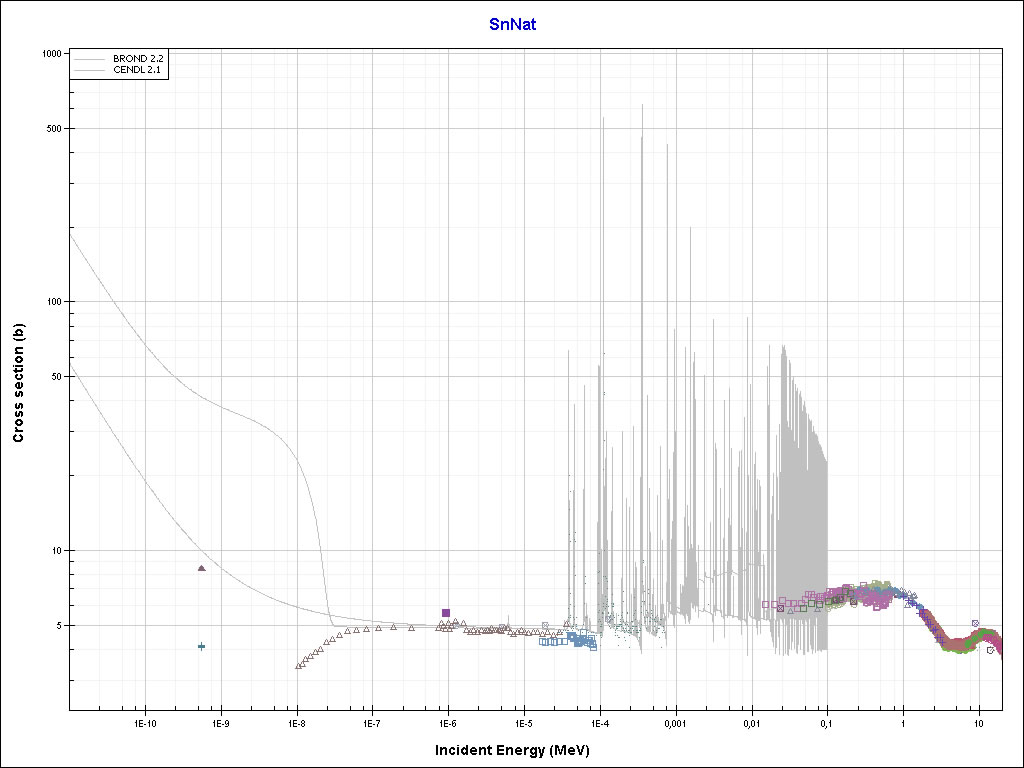This screenshot has width=1024, height=768.
Task: Click the Cross section (b) axis label
Action: pos(18,383)
